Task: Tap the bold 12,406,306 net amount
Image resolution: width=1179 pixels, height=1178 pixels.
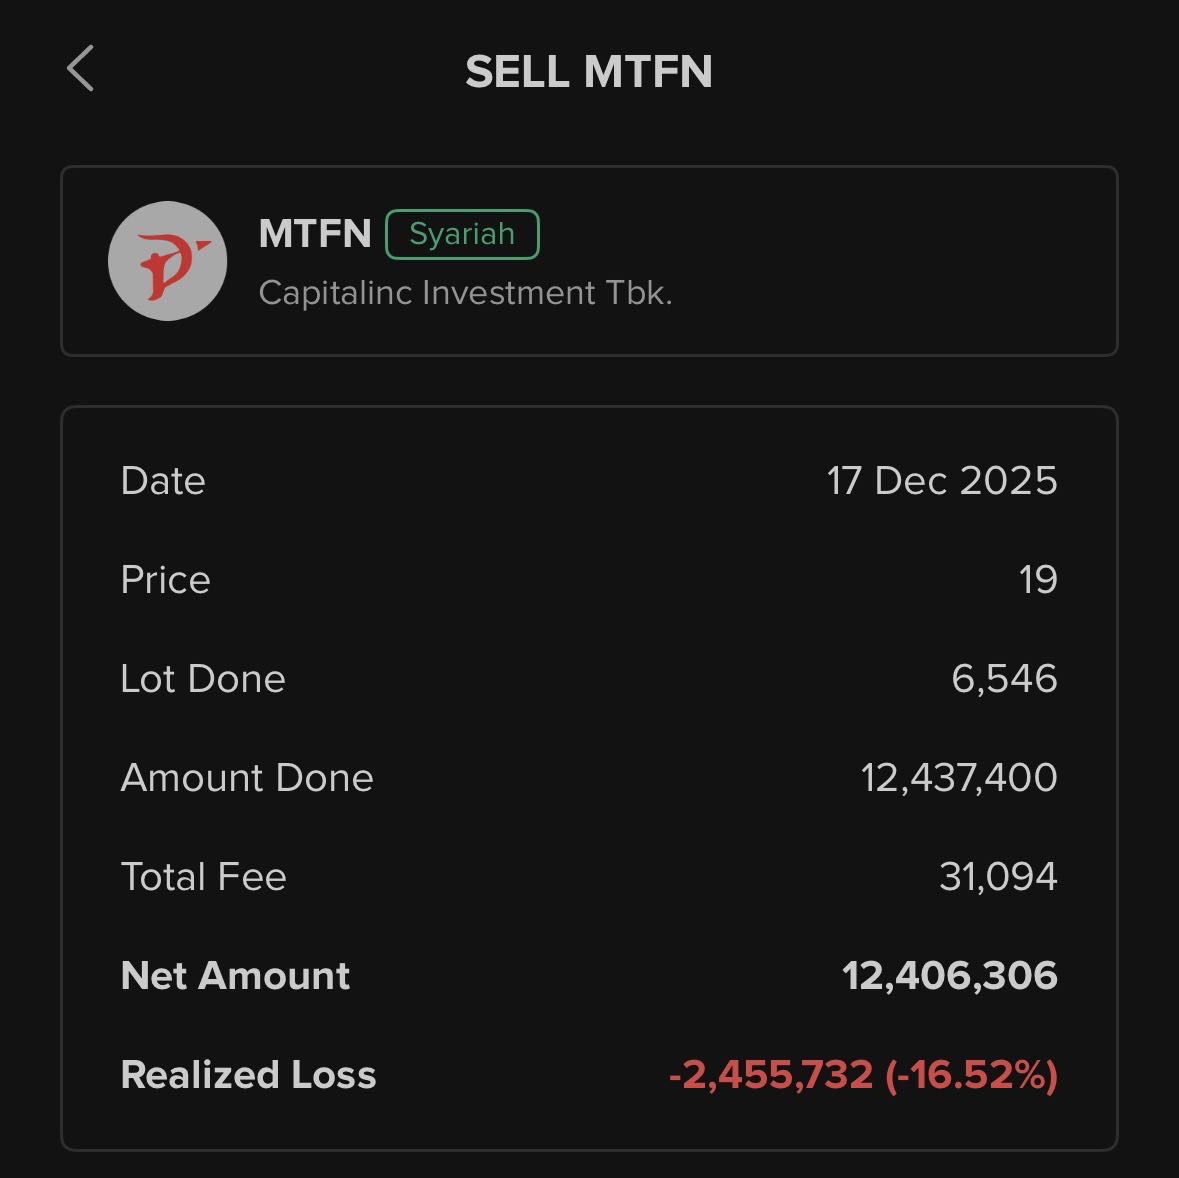Action: click(x=949, y=976)
